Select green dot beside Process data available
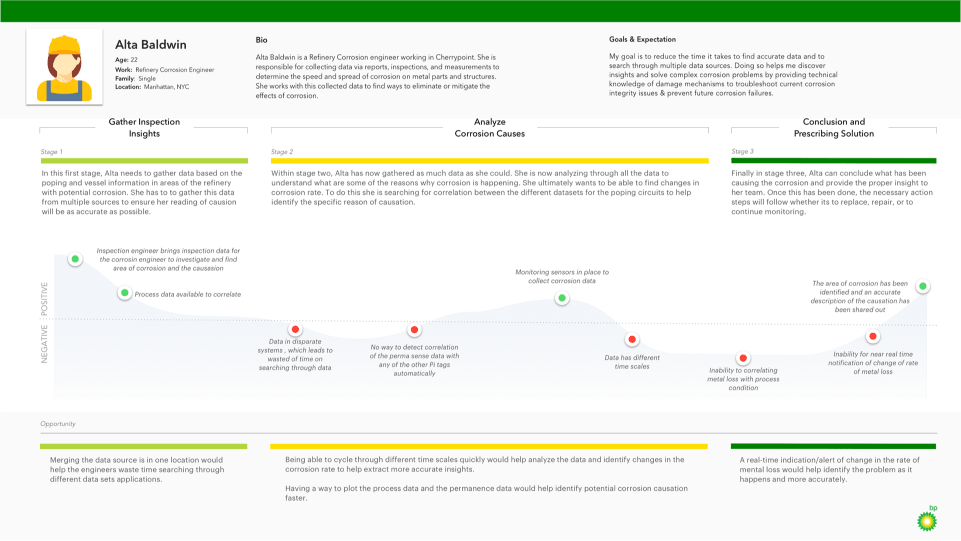961x541 pixels. (x=124, y=293)
